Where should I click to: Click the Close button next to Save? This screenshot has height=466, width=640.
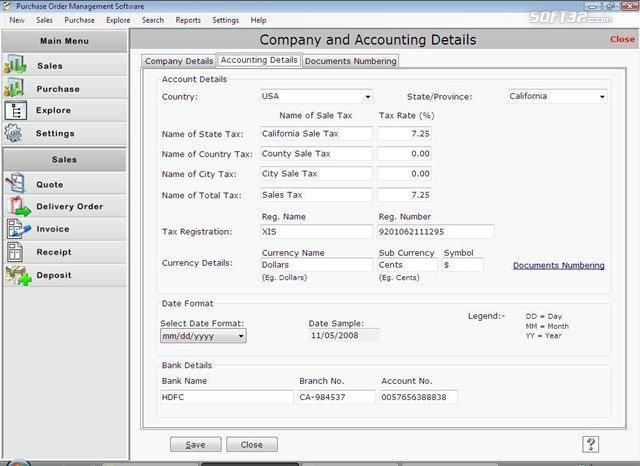pos(252,444)
